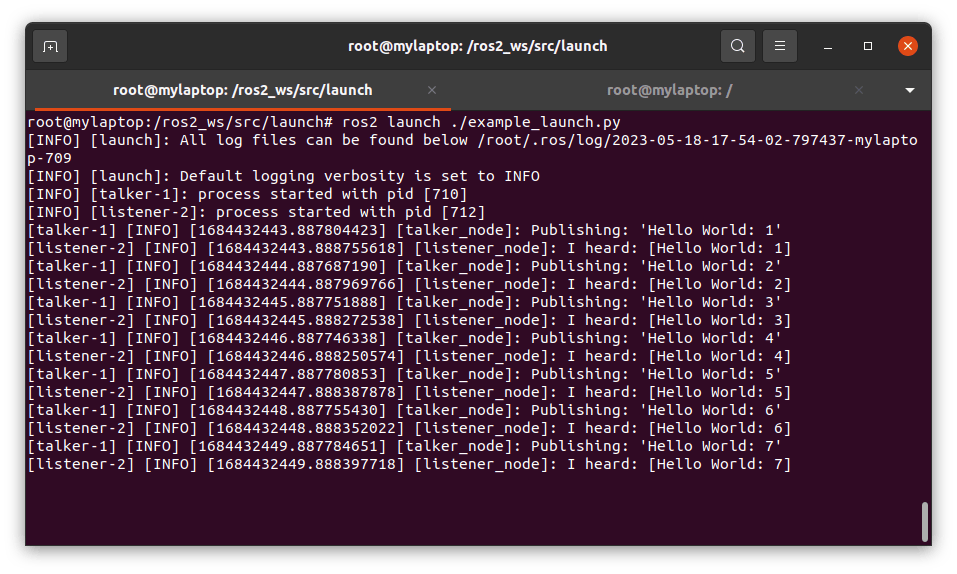
Task: Open a new terminal tab
Action: tap(50, 46)
